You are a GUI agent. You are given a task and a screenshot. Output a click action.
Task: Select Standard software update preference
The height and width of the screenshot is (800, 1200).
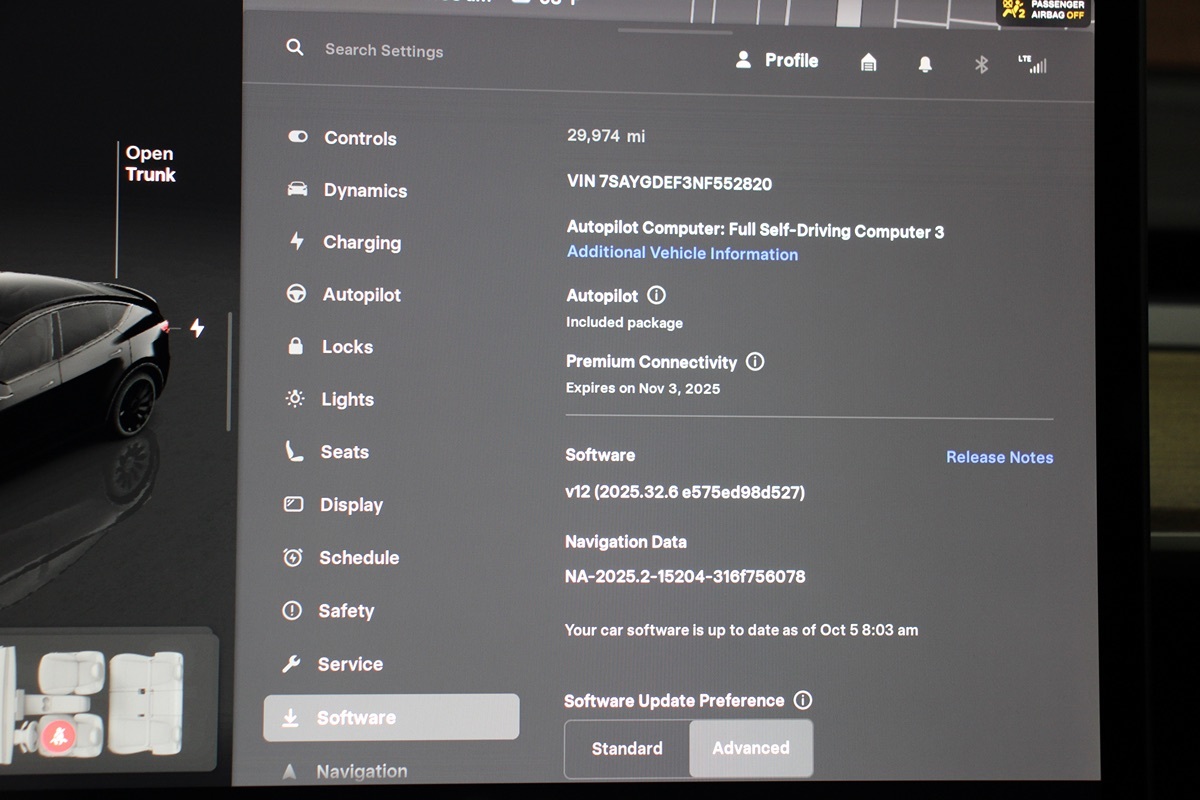pyautogui.click(x=627, y=748)
